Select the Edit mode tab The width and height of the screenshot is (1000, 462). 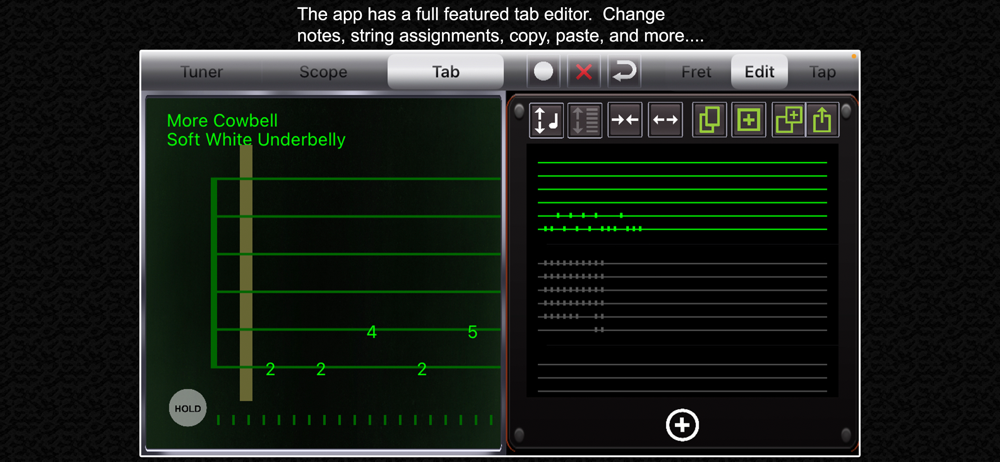(x=759, y=72)
